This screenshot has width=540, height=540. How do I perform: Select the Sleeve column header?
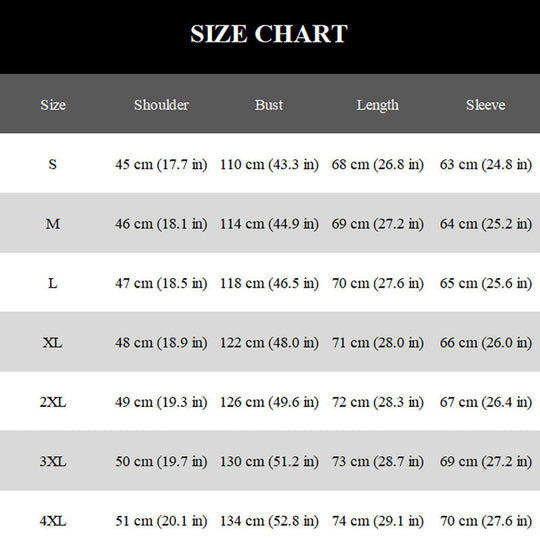(x=486, y=105)
